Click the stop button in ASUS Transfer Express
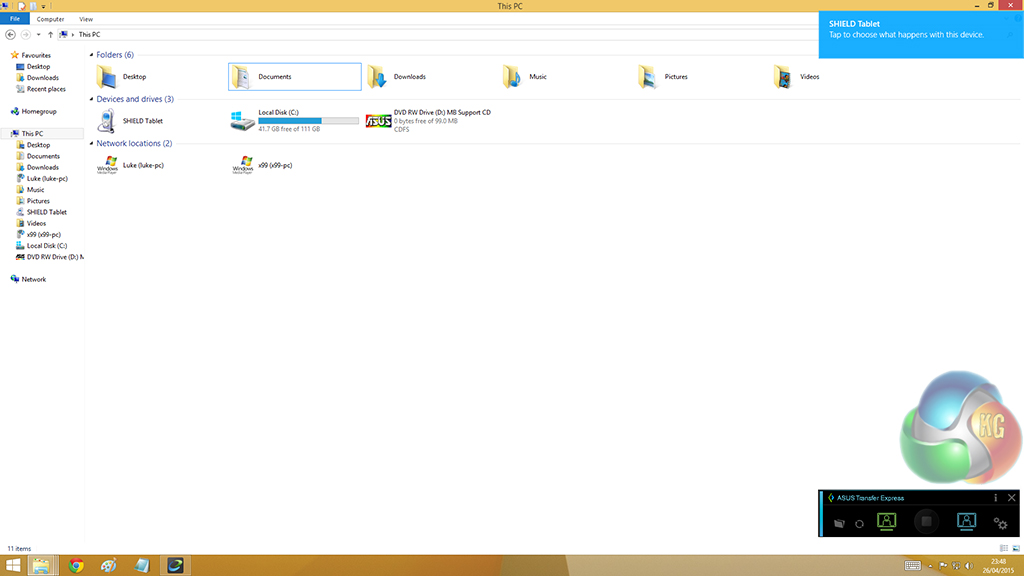Image resolution: width=1024 pixels, height=576 pixels. coord(926,521)
